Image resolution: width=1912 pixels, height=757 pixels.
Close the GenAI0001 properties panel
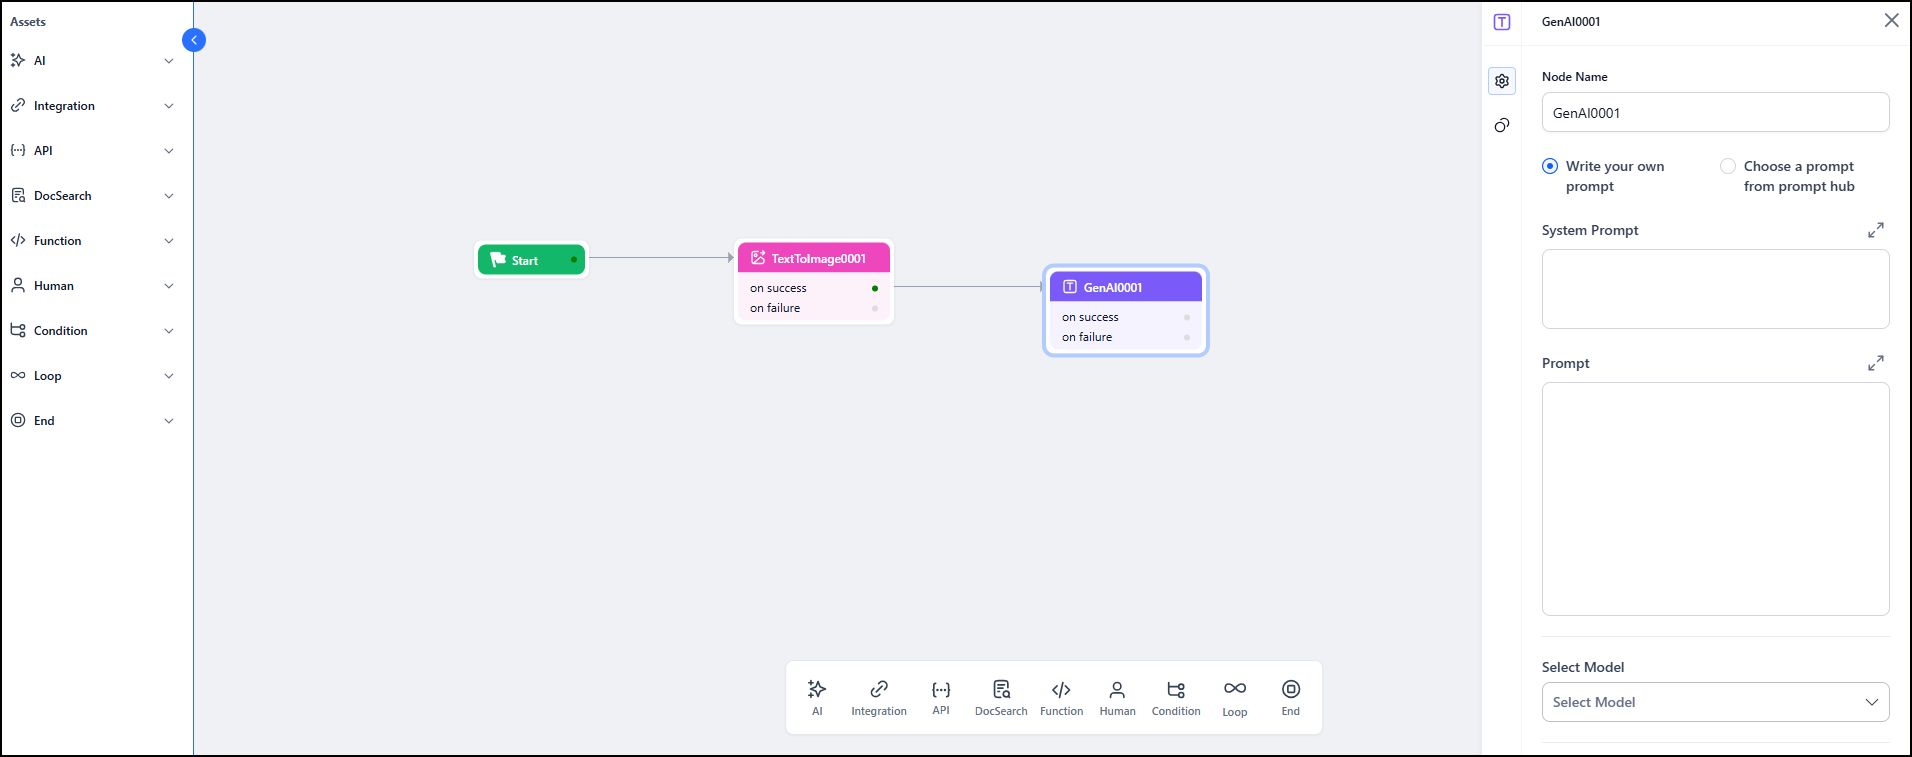(x=1890, y=21)
